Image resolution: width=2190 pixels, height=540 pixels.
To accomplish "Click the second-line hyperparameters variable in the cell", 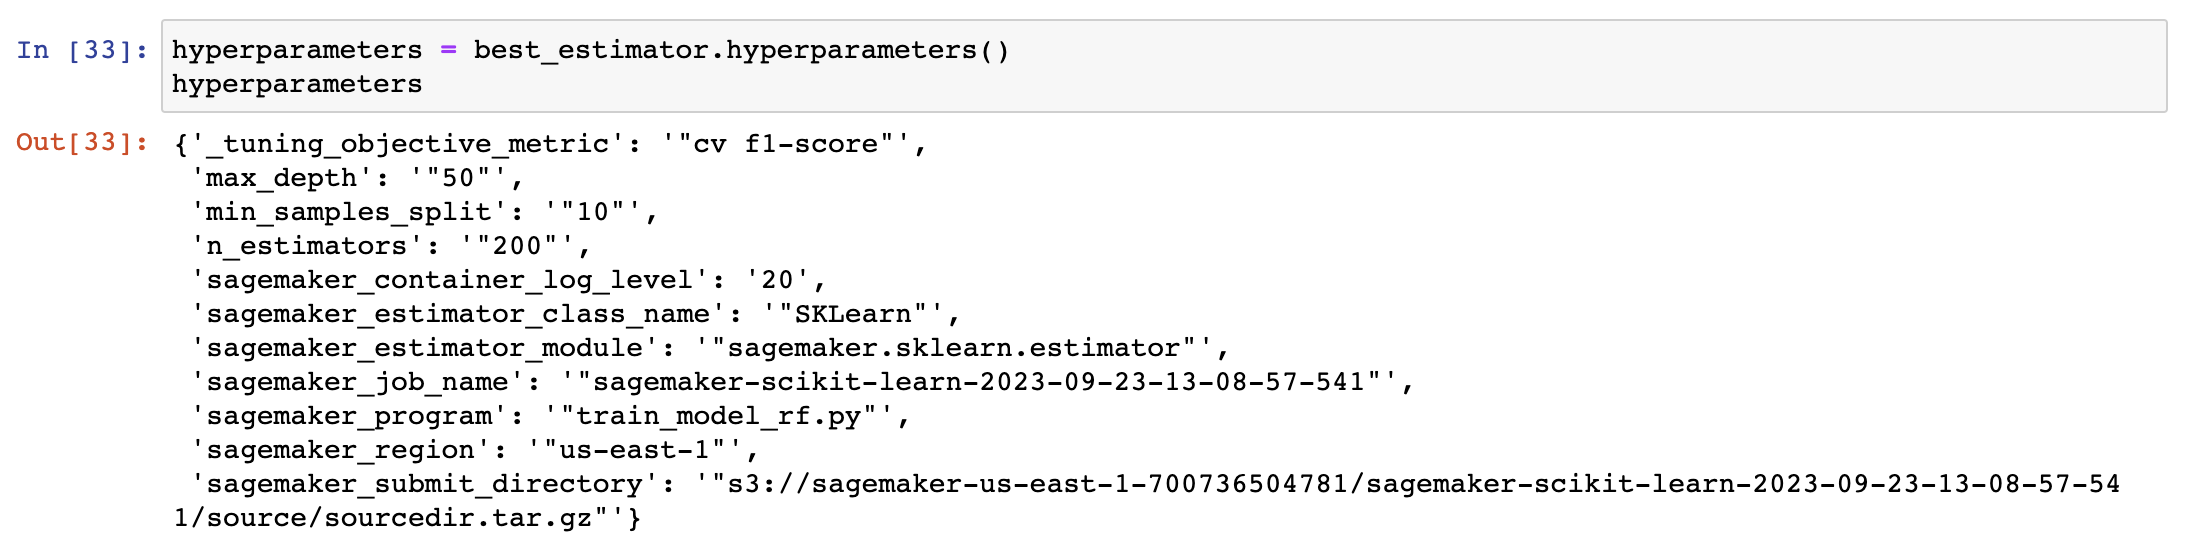I will click(297, 84).
